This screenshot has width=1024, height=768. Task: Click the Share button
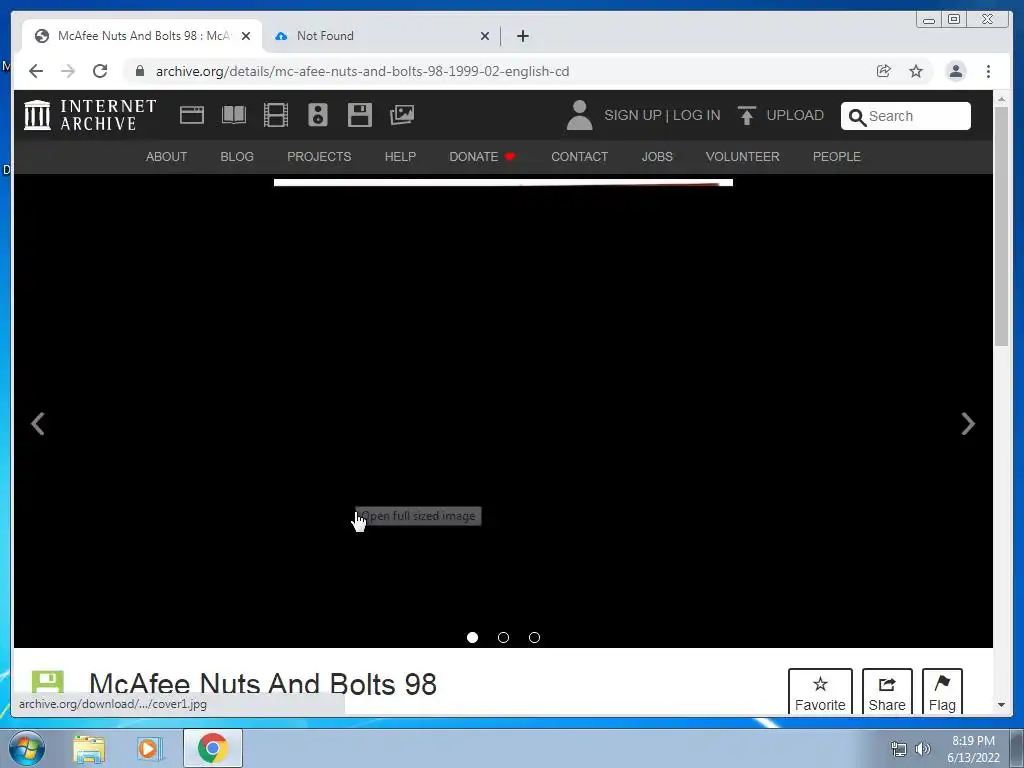pyautogui.click(x=887, y=692)
